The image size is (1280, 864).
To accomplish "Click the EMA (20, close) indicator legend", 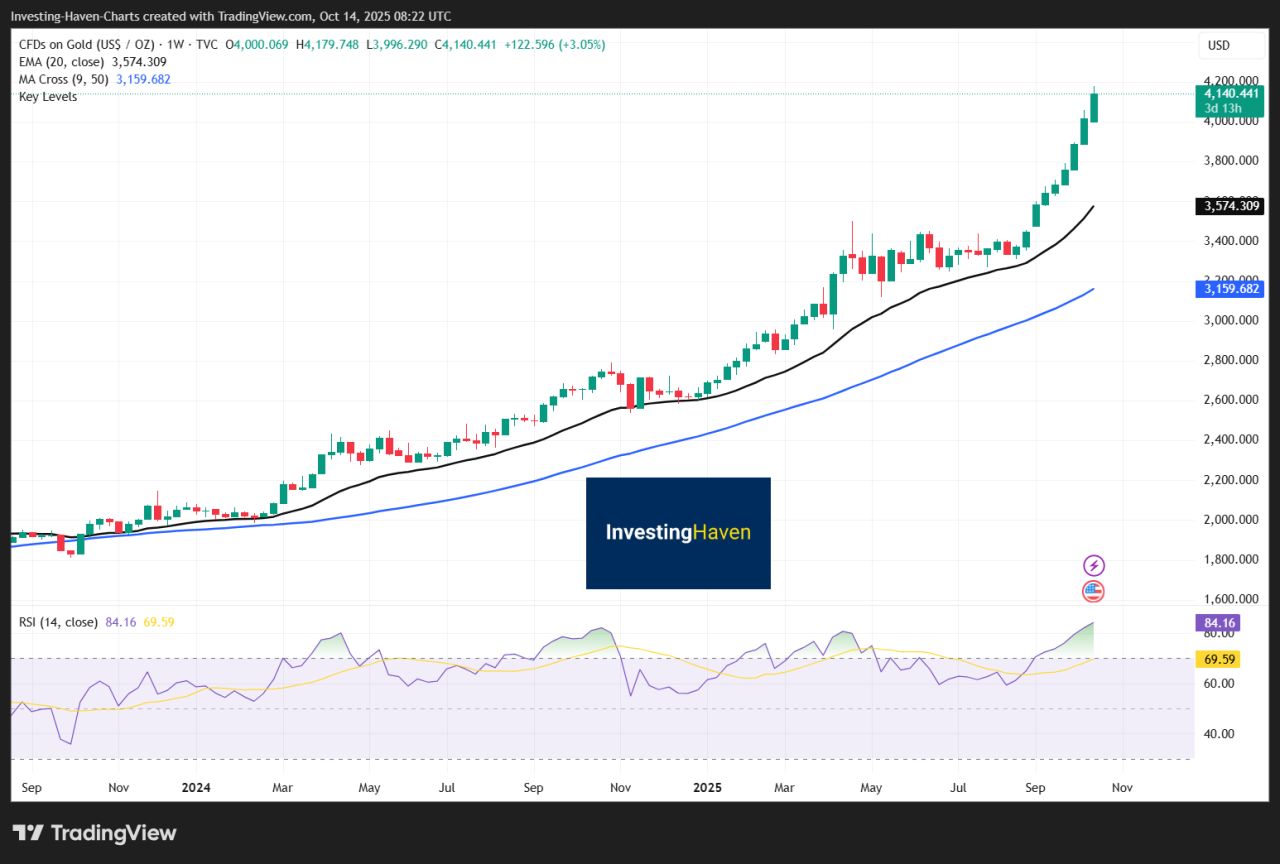I will (x=61, y=62).
